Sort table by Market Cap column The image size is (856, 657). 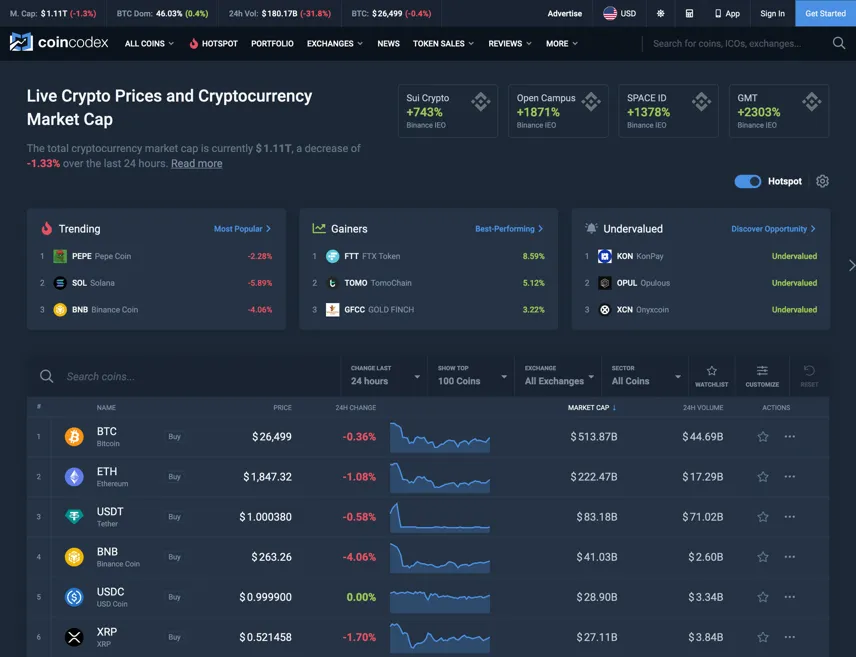click(x=591, y=407)
